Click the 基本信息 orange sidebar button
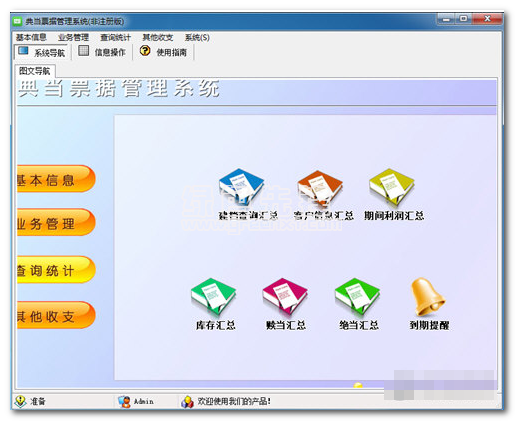Screen dimensions: 515x421 (56, 179)
